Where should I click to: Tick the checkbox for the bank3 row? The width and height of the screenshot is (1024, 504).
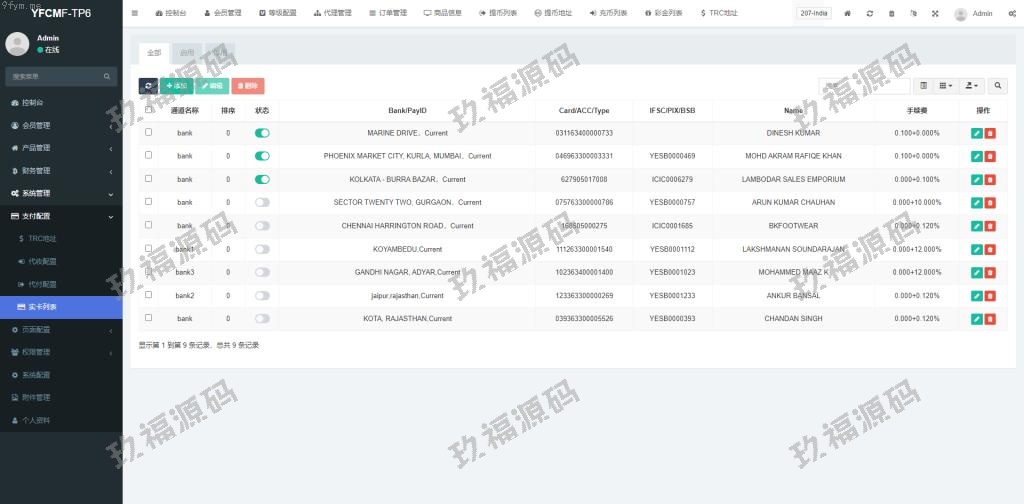point(149,272)
